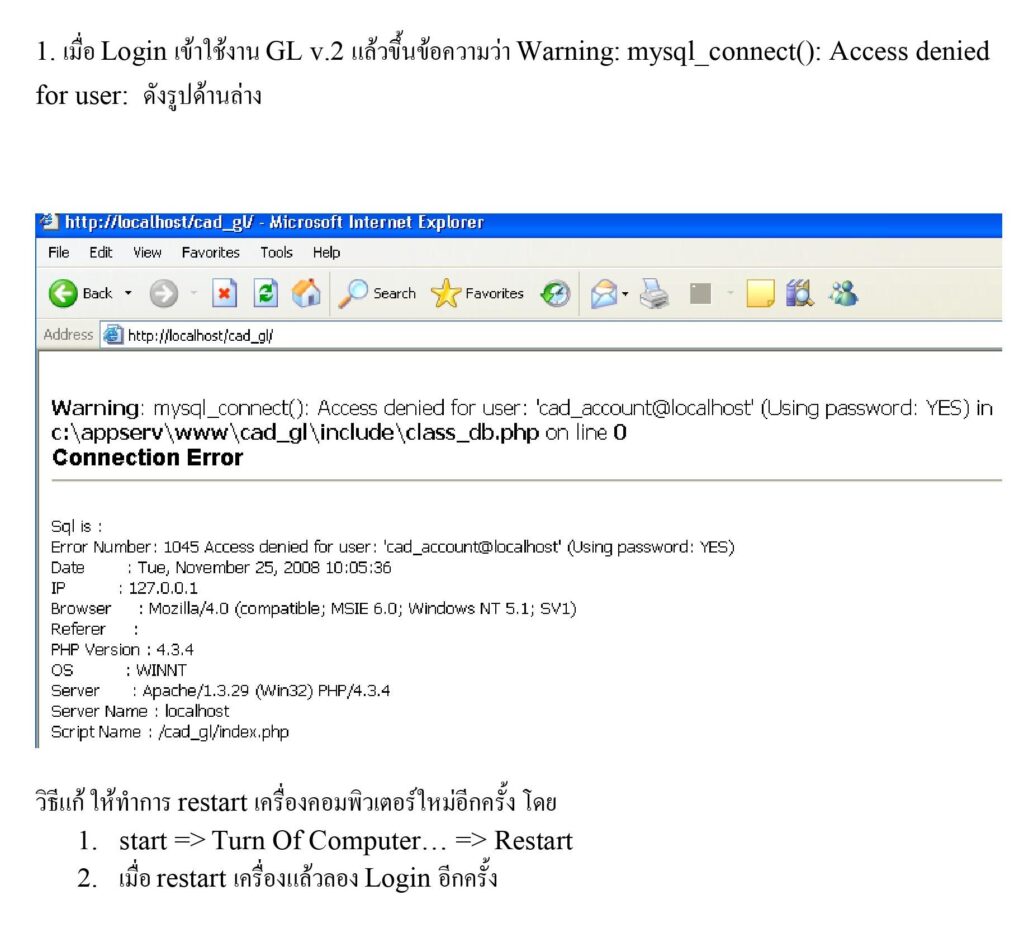Image resolution: width=1024 pixels, height=952 pixels.
Task: Click the Research books icon
Action: click(x=799, y=293)
